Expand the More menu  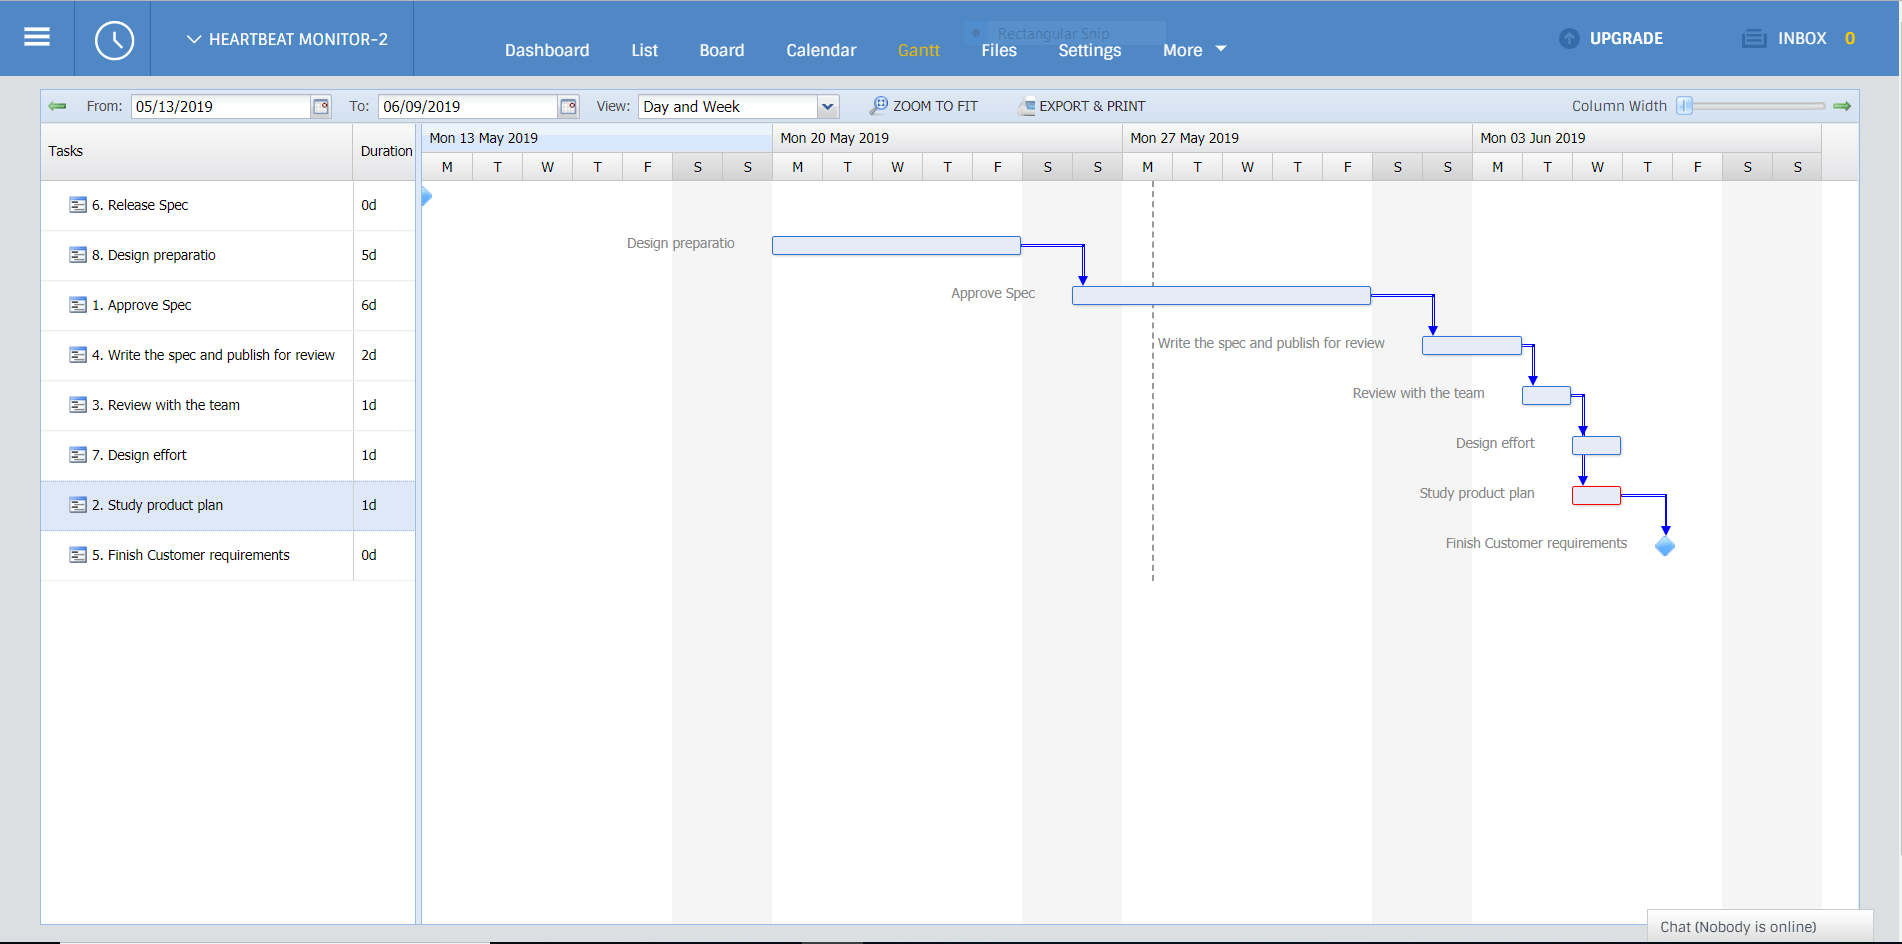[1194, 50]
